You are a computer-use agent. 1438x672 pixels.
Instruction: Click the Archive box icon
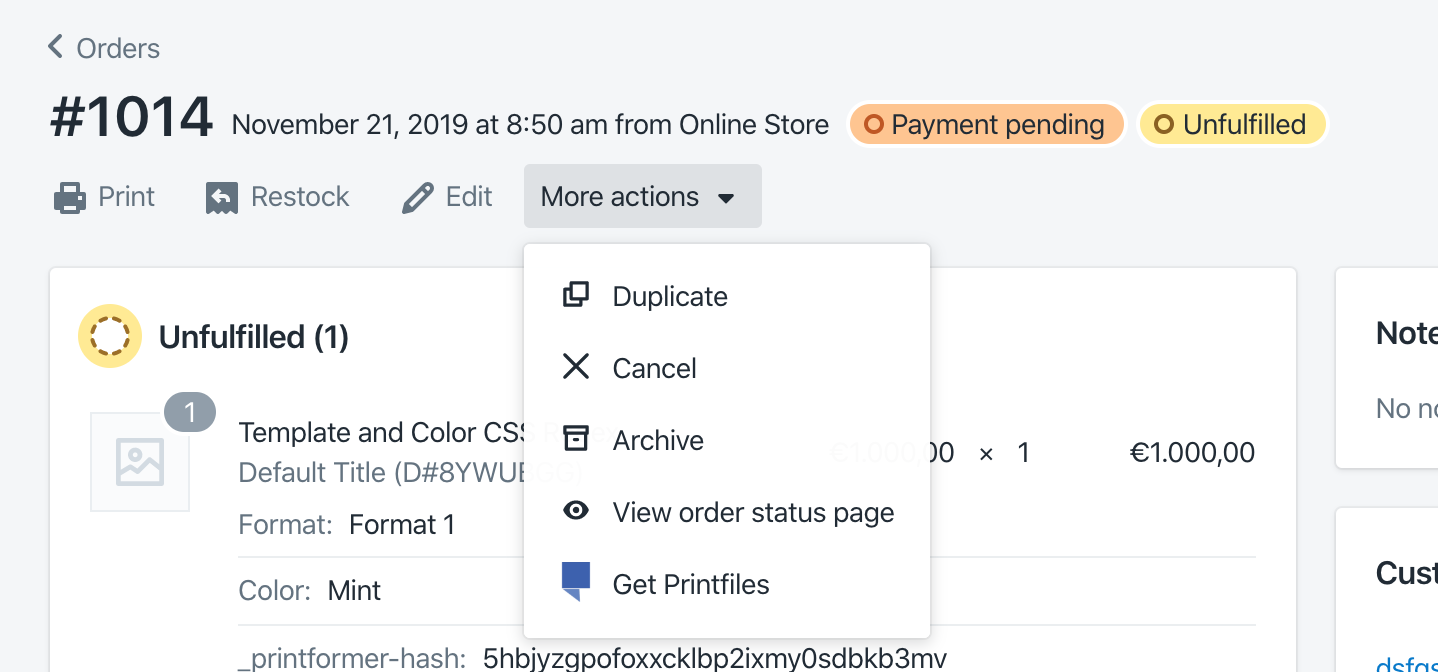[576, 439]
